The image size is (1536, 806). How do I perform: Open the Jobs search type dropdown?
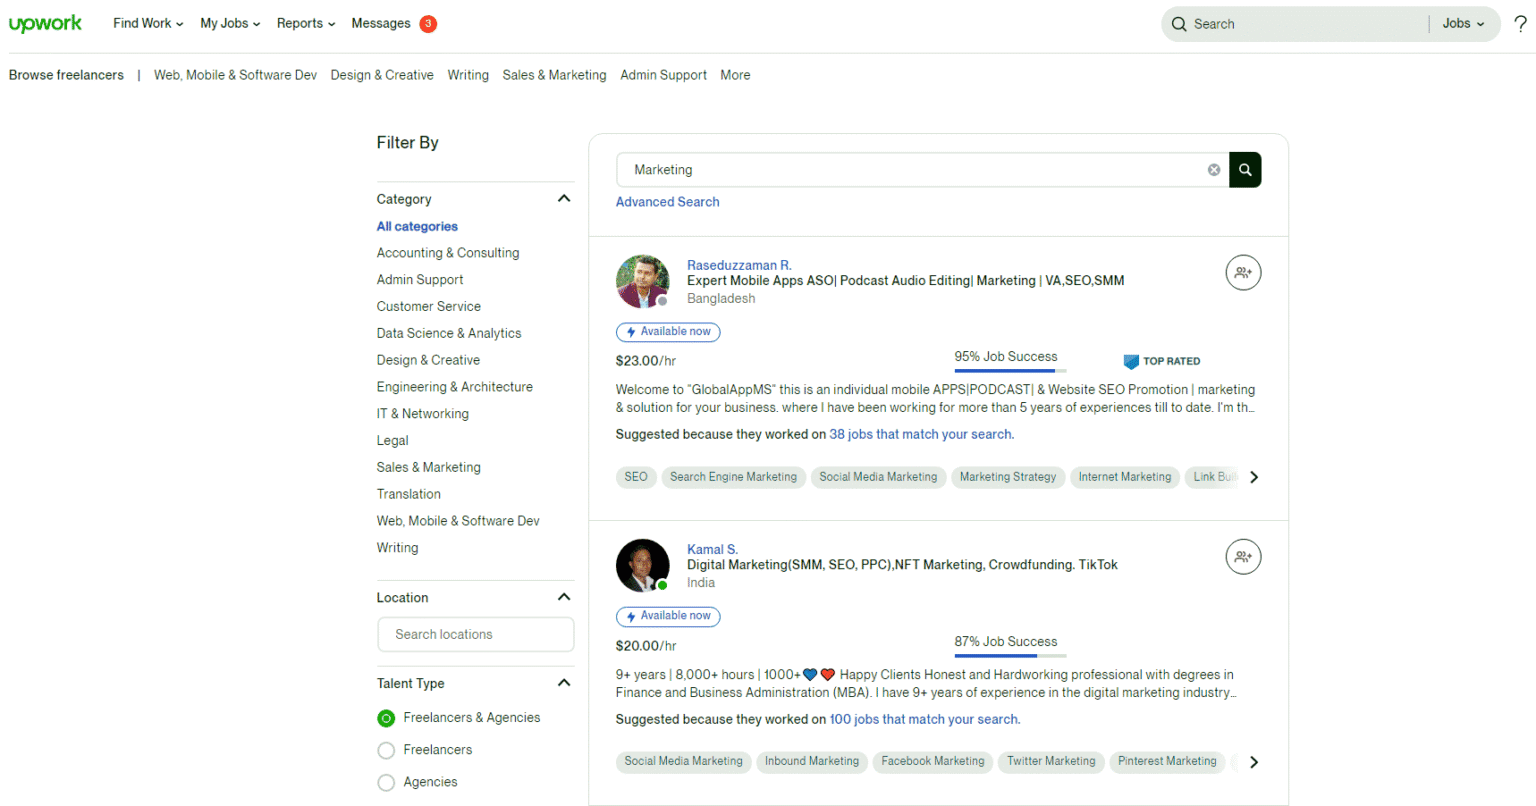click(1463, 24)
